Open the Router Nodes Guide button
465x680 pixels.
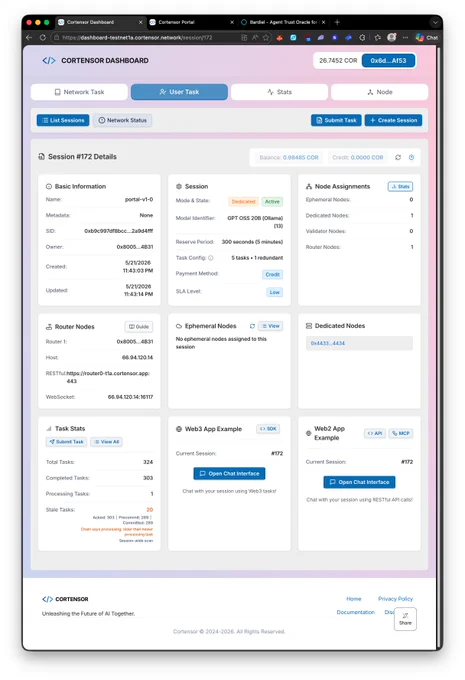coord(139,327)
